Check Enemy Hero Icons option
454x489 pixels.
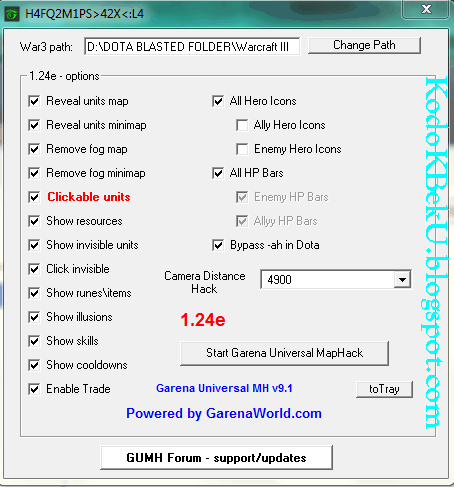[242, 149]
